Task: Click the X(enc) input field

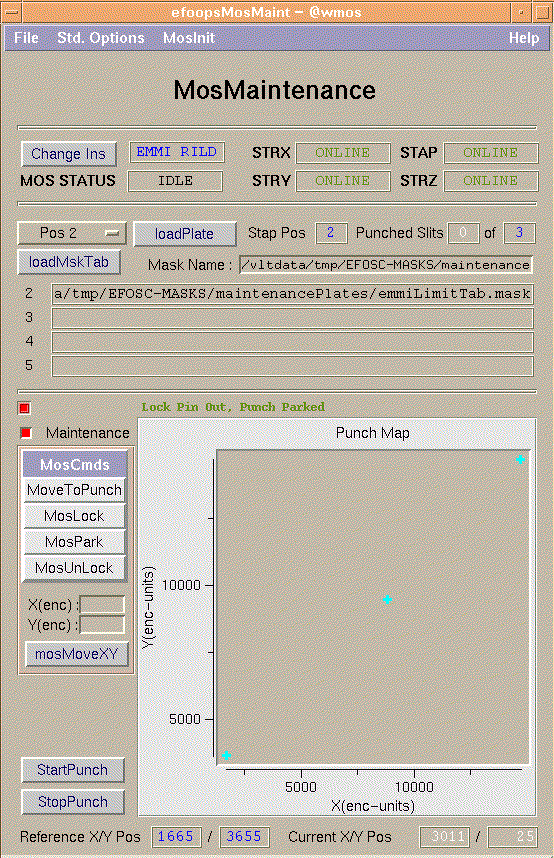Action: [x=102, y=605]
